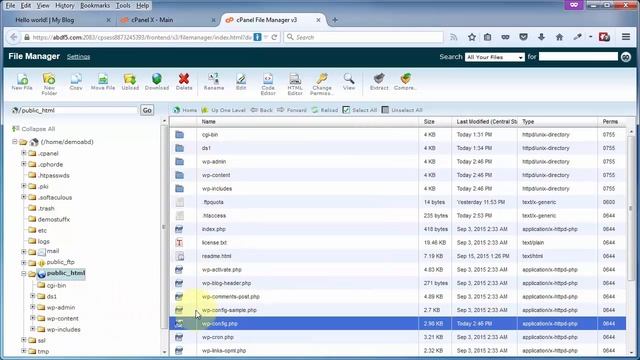Select the demostuffx folder in tree

[49, 220]
